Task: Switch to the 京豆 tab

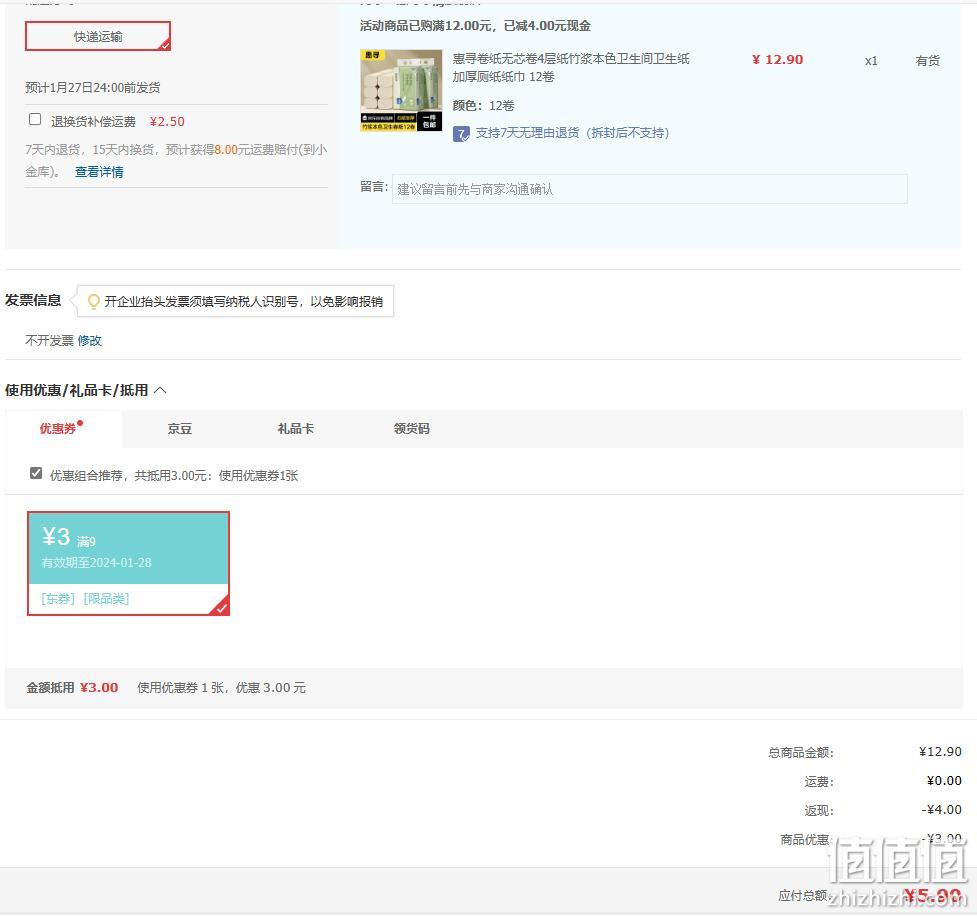Action: click(179, 429)
